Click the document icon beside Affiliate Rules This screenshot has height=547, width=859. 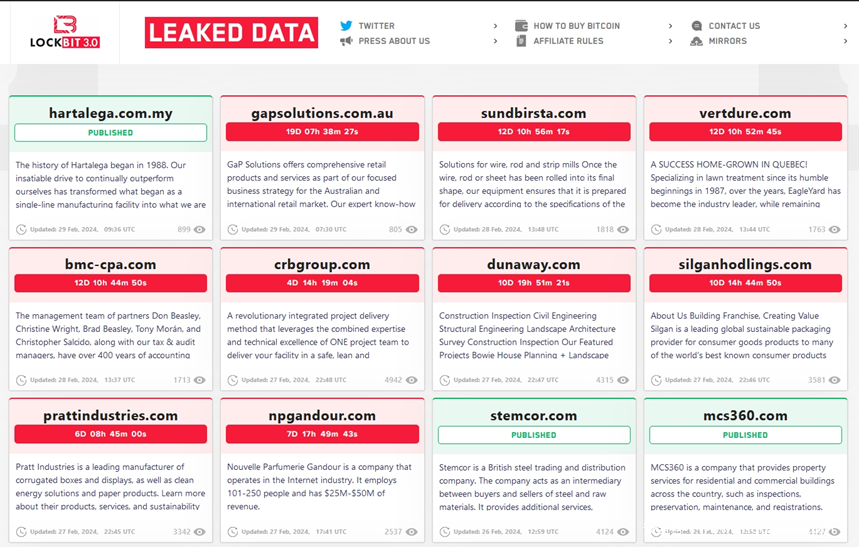(x=521, y=41)
